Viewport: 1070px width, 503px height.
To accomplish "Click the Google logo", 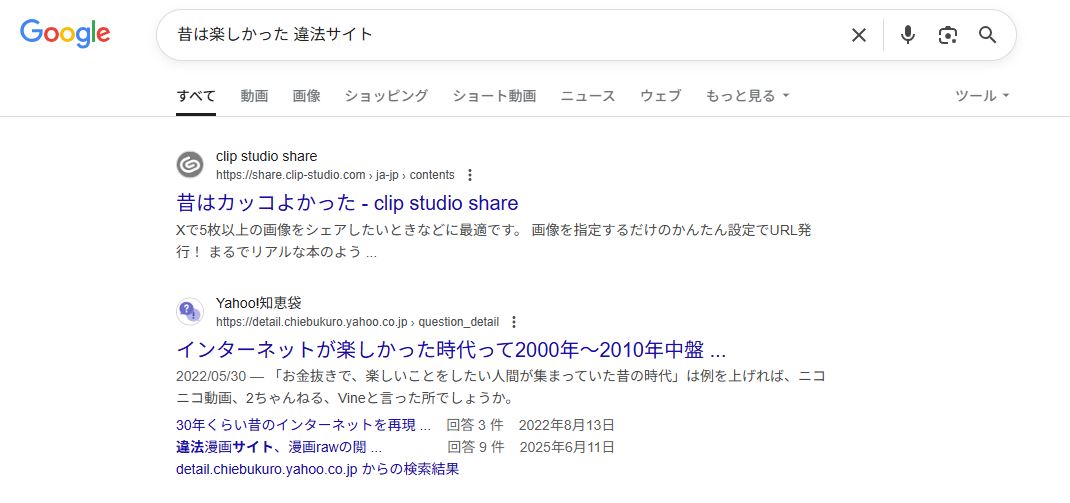I will click(65, 33).
